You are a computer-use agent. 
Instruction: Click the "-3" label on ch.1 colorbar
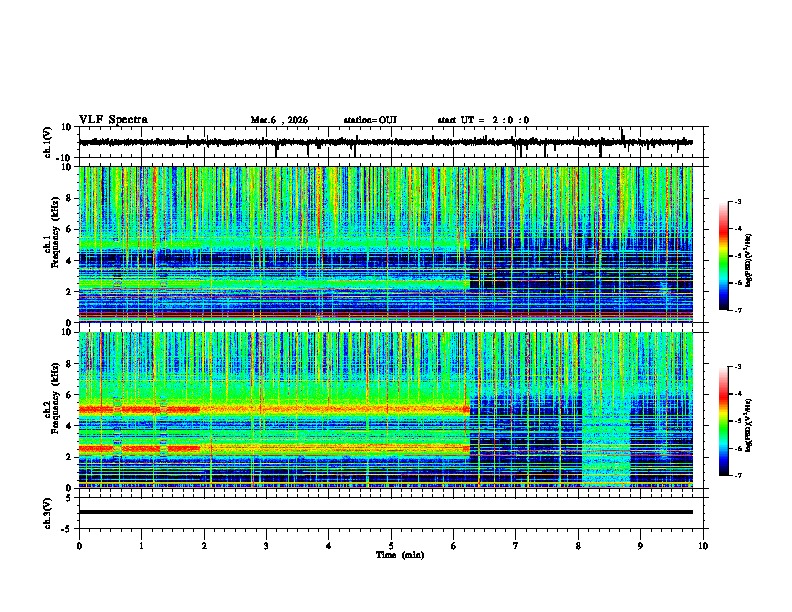[x=737, y=202]
